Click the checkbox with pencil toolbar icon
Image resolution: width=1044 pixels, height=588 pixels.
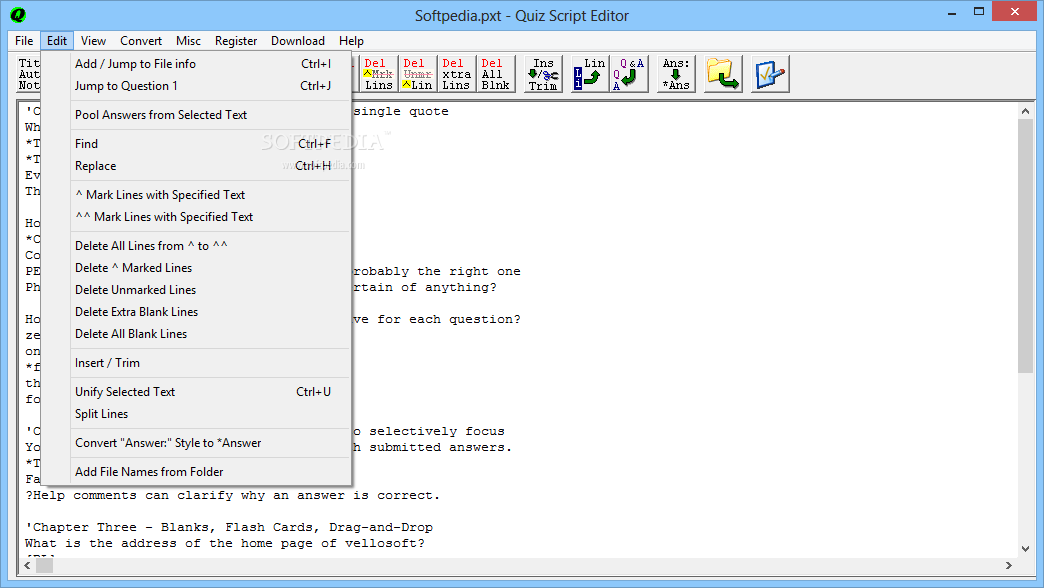(x=770, y=74)
